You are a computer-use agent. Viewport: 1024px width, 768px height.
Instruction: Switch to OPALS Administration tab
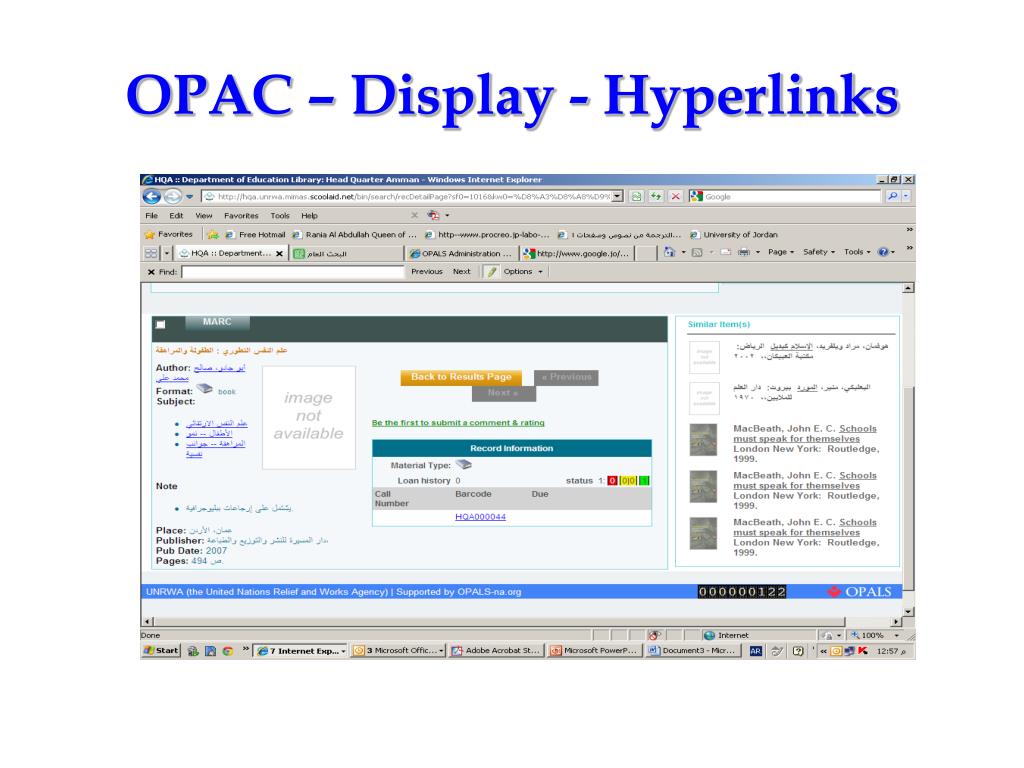[462, 253]
